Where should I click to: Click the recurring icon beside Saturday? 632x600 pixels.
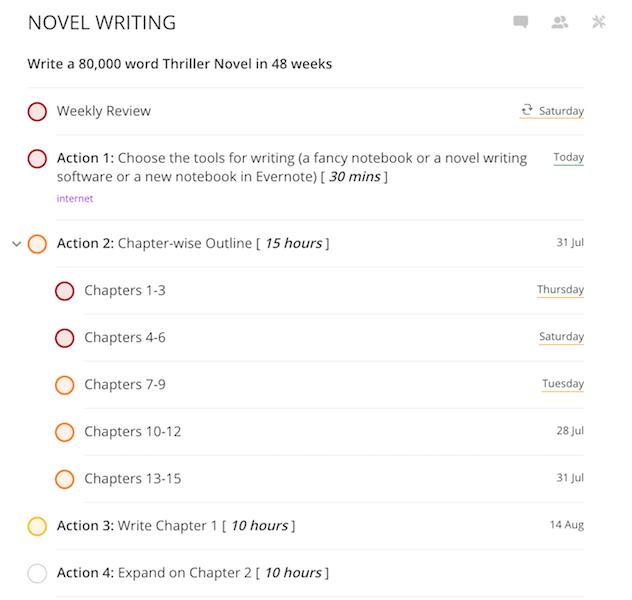pos(527,110)
